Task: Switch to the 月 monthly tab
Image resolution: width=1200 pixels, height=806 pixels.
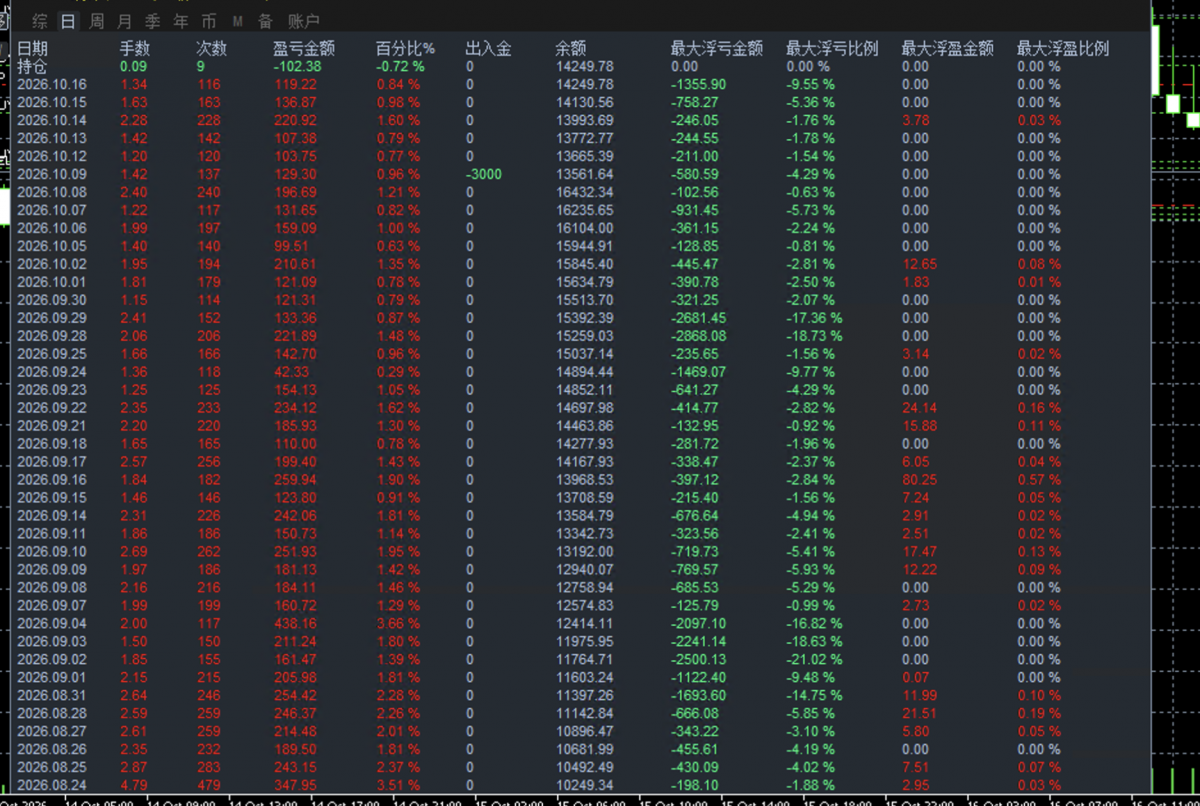Action: 124,21
